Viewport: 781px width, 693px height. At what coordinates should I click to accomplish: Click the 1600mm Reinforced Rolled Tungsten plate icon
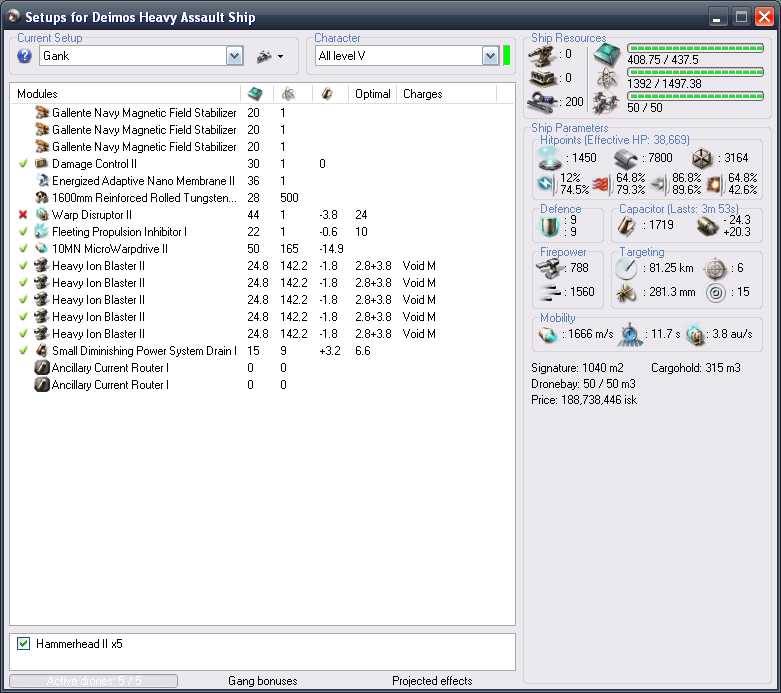coord(42,197)
